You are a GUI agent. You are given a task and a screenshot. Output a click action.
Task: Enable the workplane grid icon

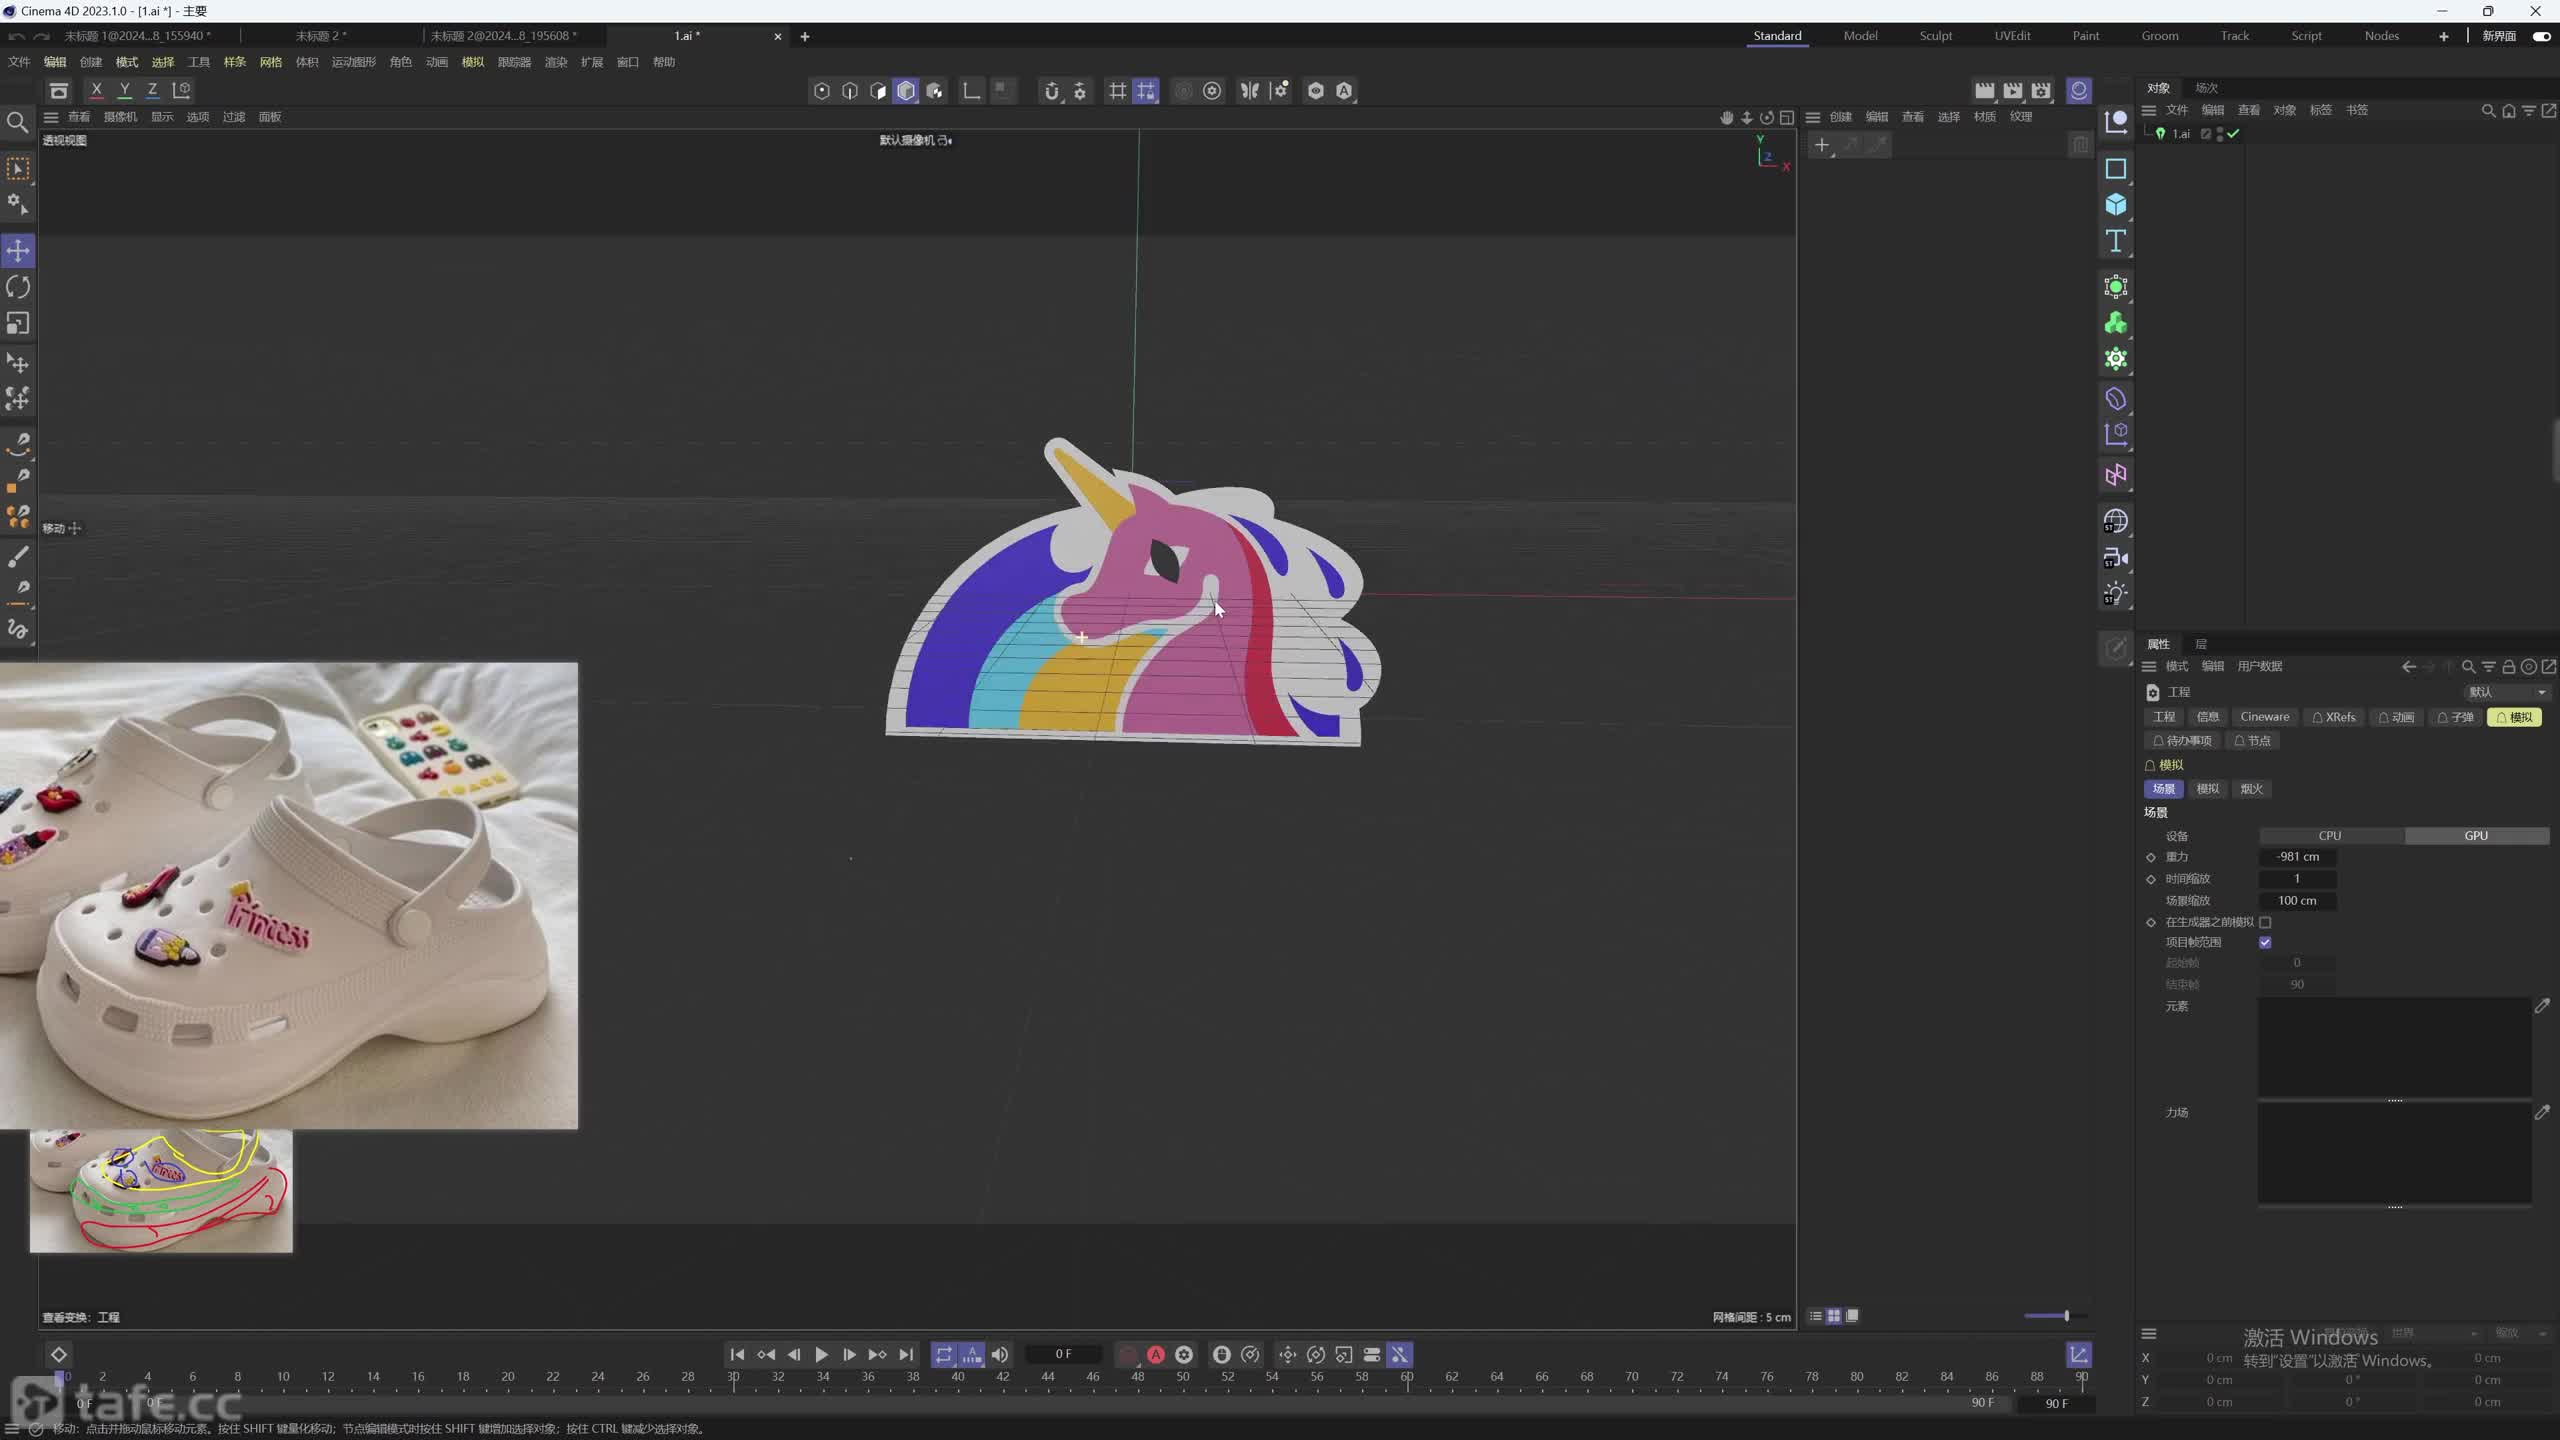coord(1117,91)
